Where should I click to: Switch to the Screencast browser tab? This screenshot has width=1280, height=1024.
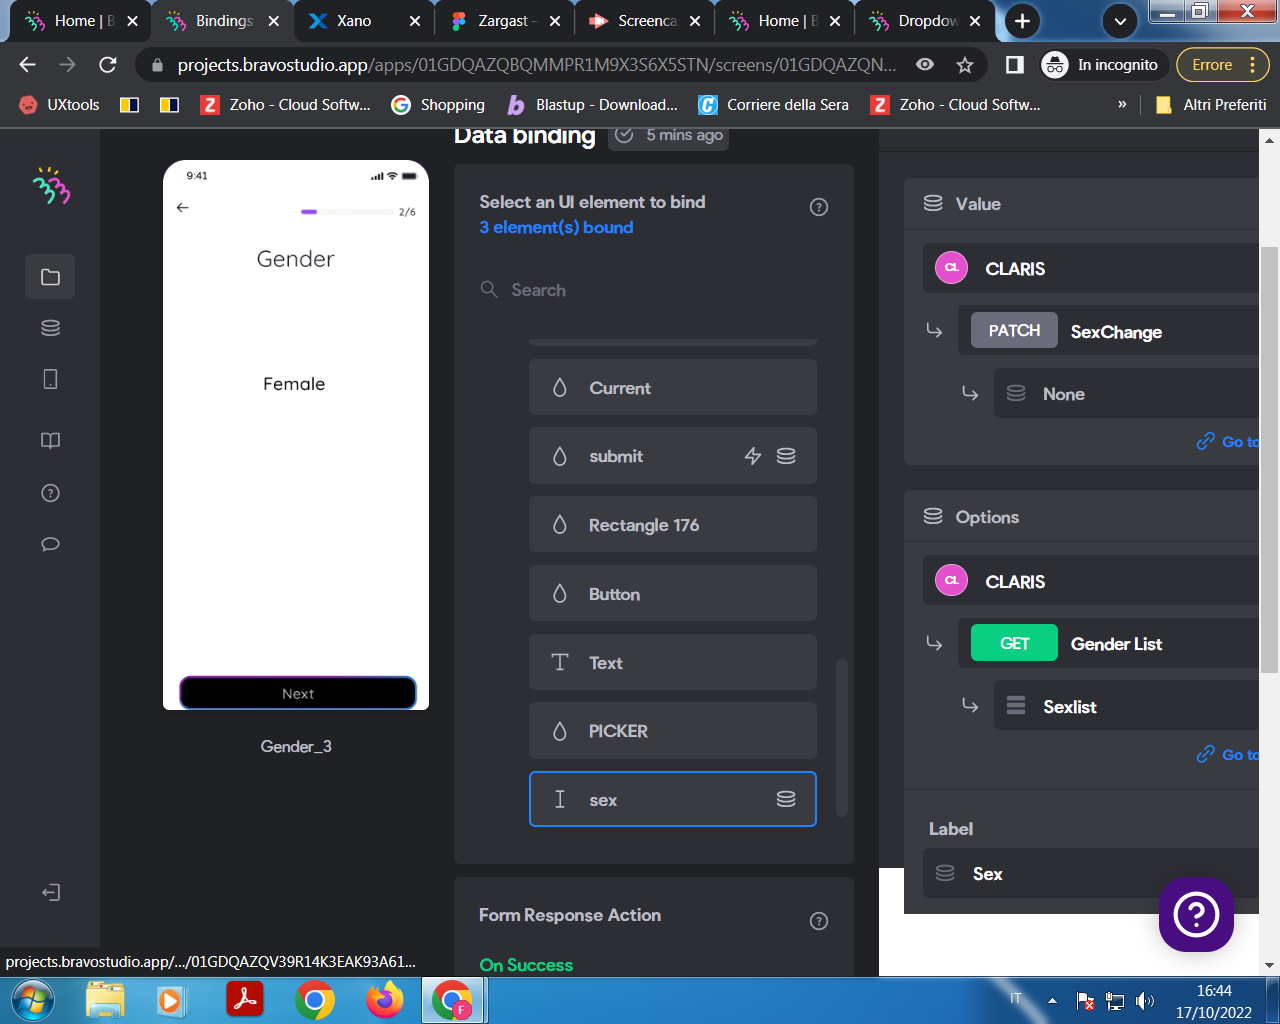click(646, 21)
